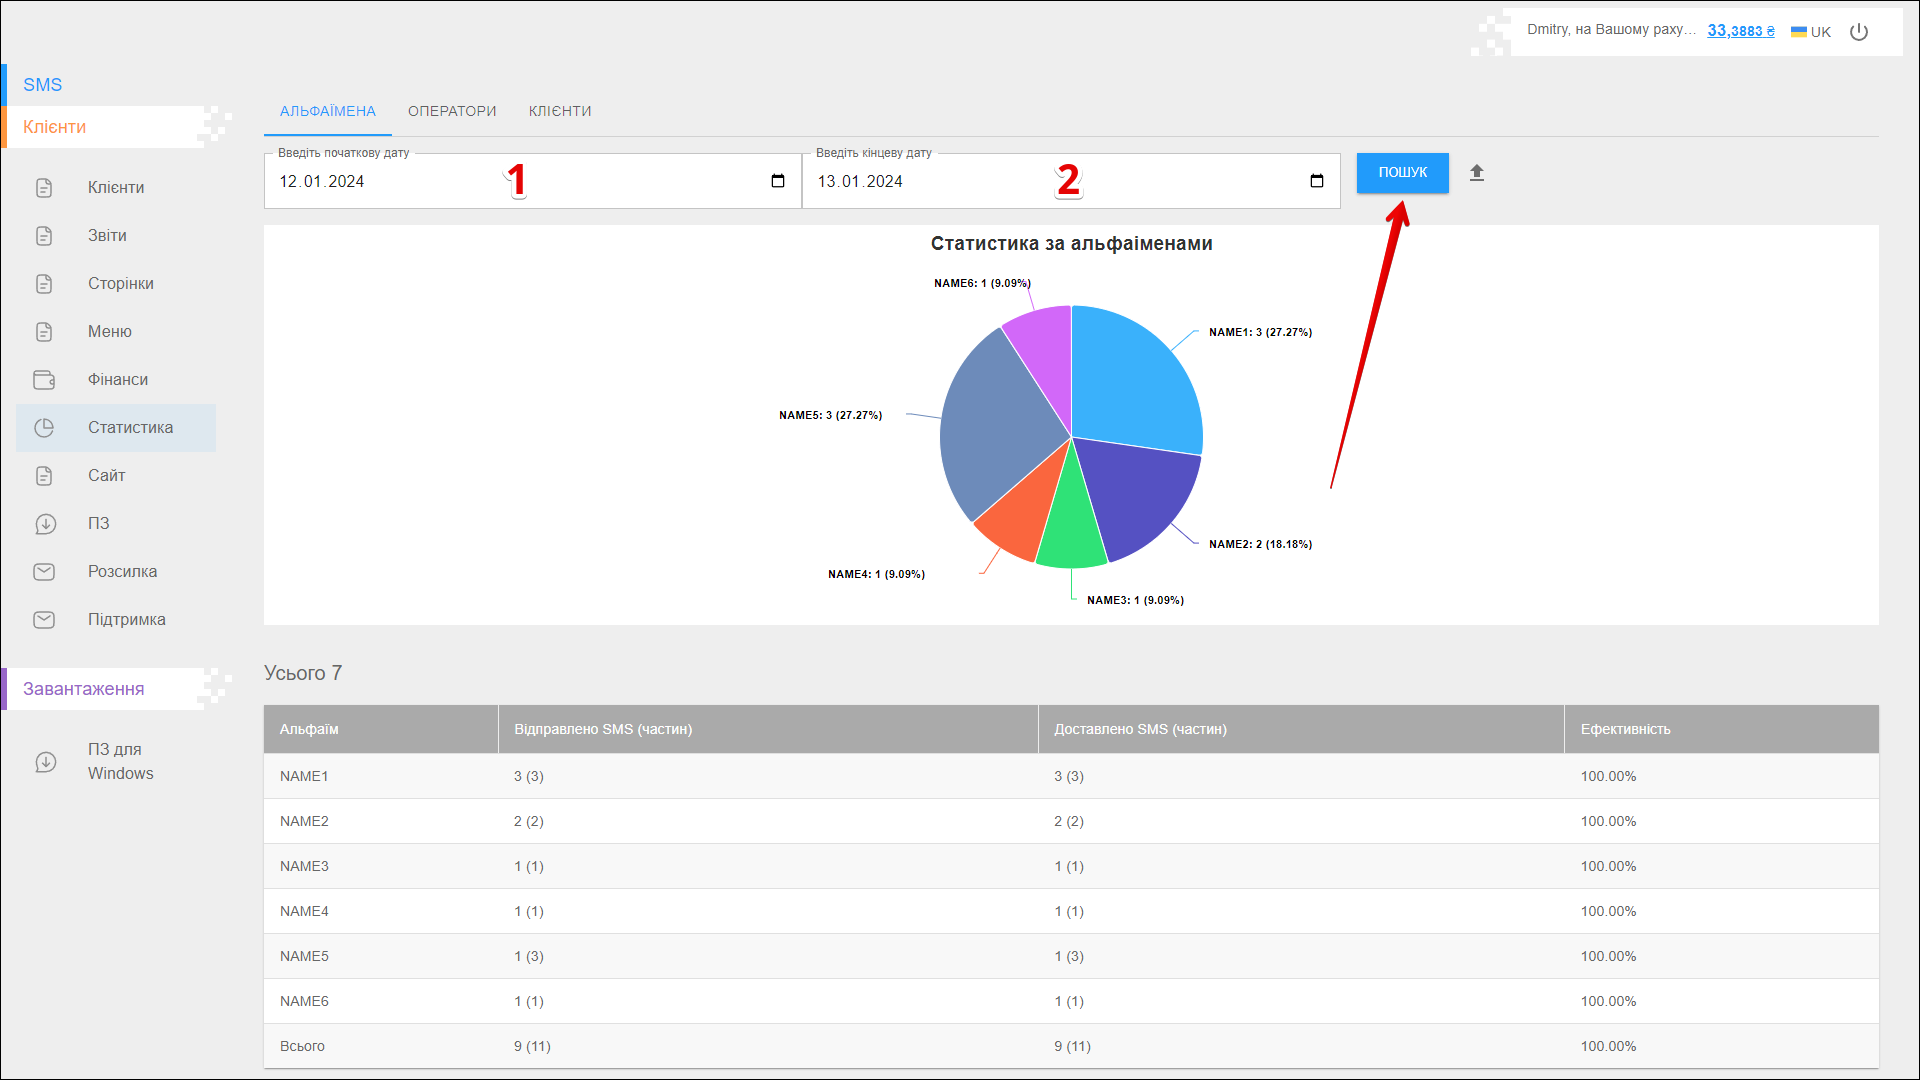
Task: Open end date calendar picker
Action: (x=1317, y=181)
